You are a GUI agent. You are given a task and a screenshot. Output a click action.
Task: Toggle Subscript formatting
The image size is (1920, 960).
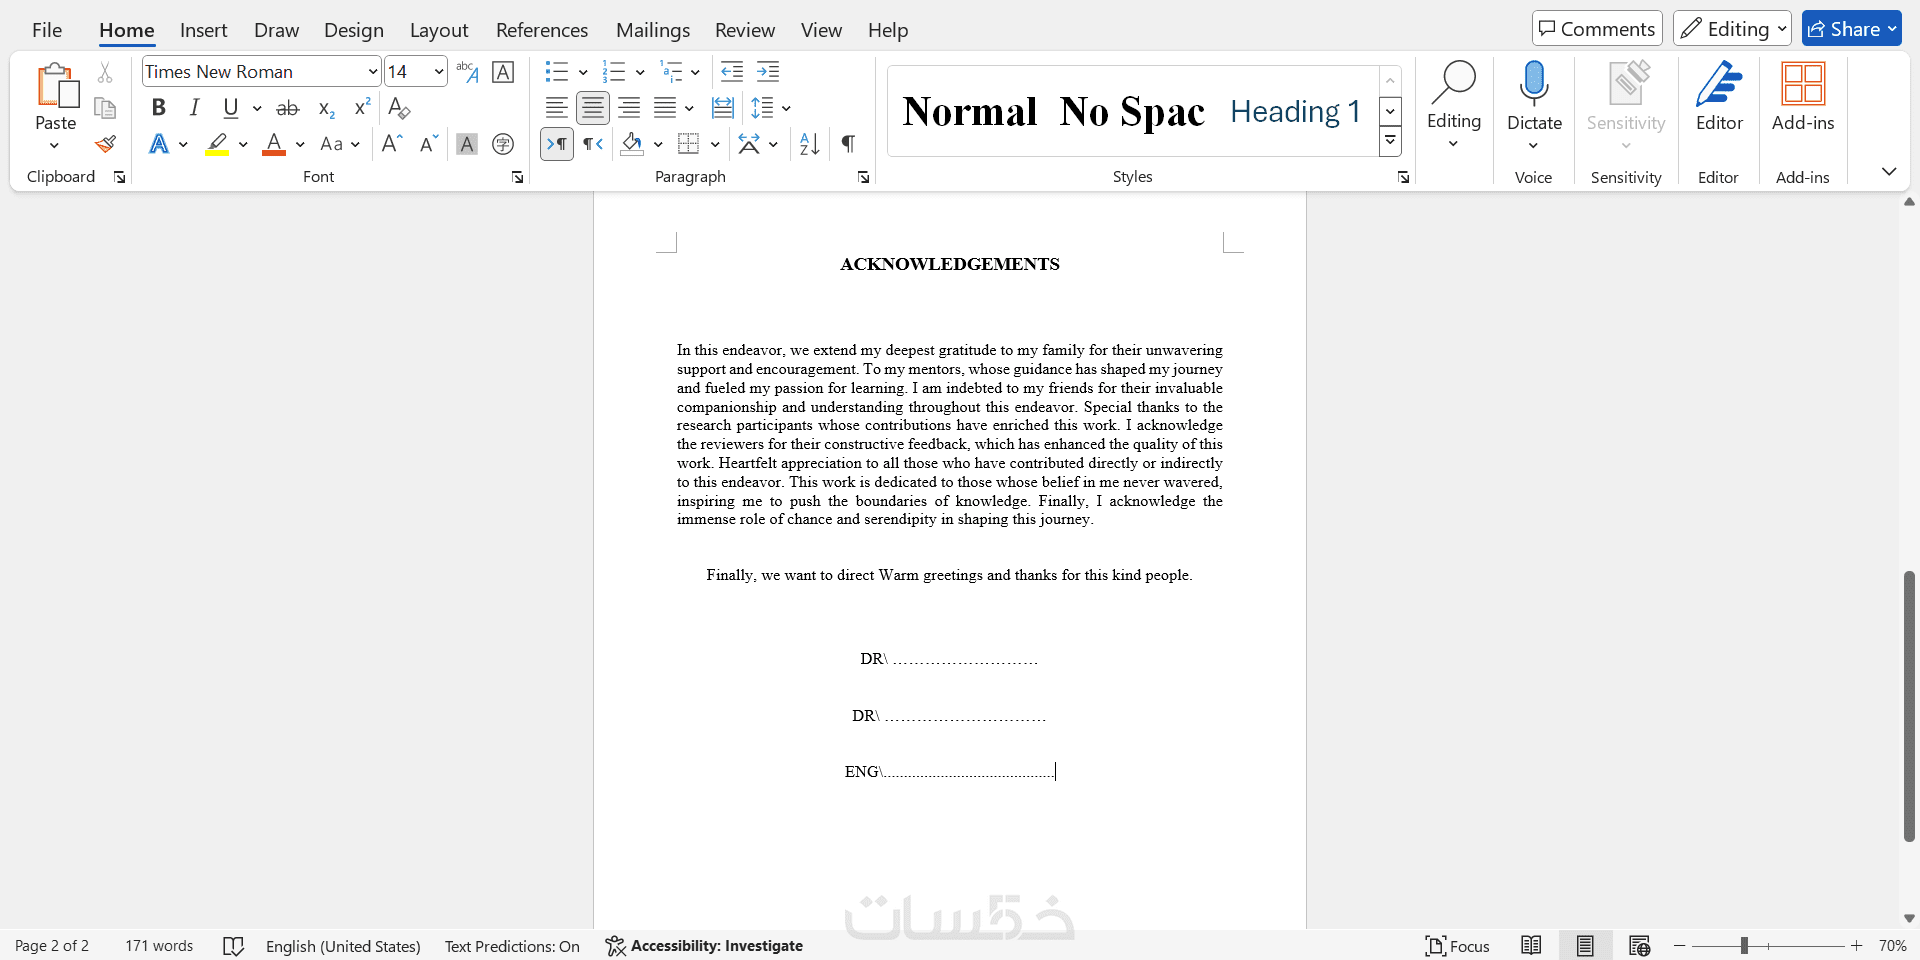[x=326, y=108]
